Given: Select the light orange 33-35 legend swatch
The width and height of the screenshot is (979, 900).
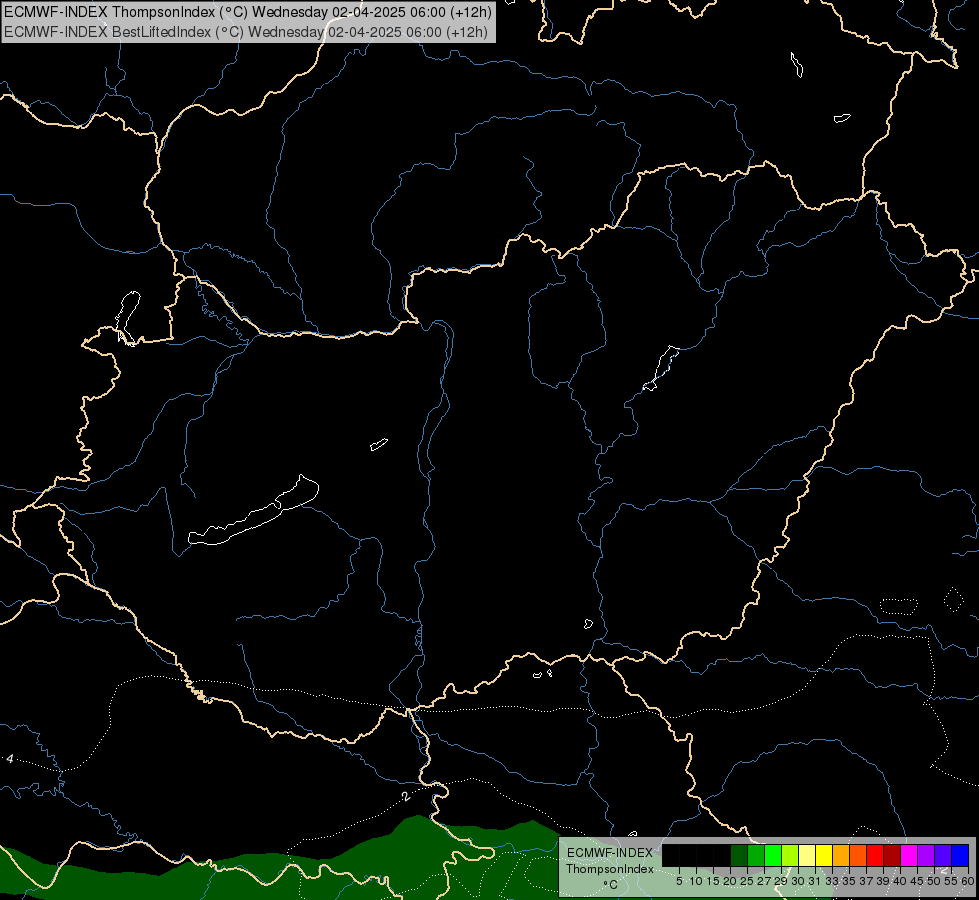Looking at the screenshot, I should (x=841, y=855).
